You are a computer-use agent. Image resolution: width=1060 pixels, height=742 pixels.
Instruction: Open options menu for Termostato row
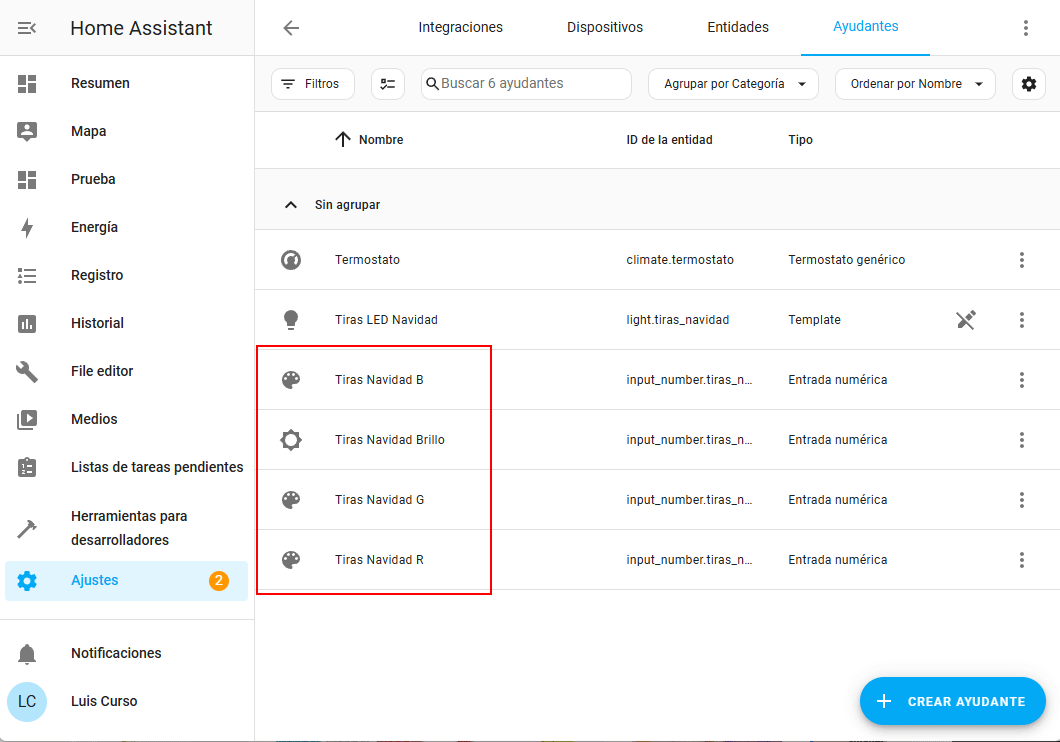coord(1021,260)
